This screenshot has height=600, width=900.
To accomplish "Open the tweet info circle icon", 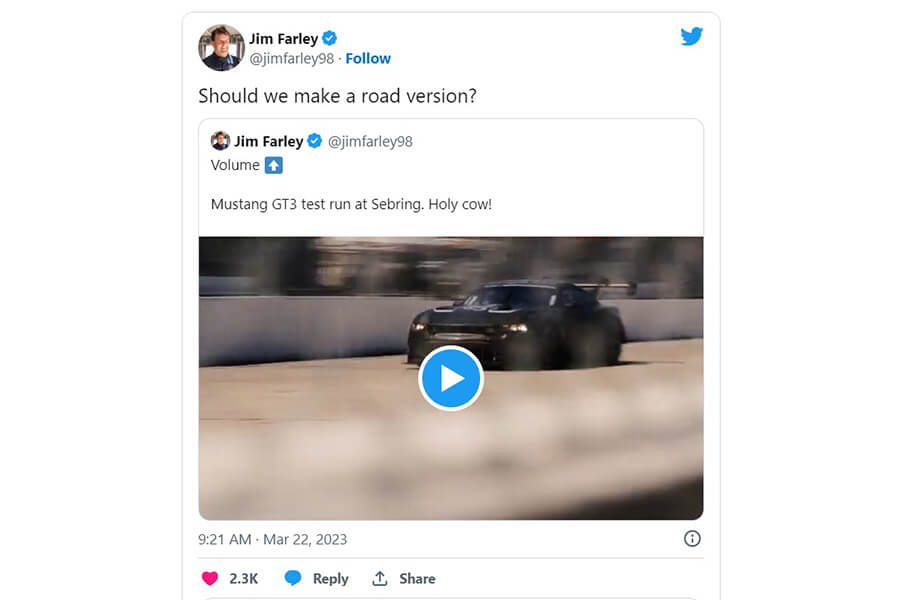I will coord(692,539).
